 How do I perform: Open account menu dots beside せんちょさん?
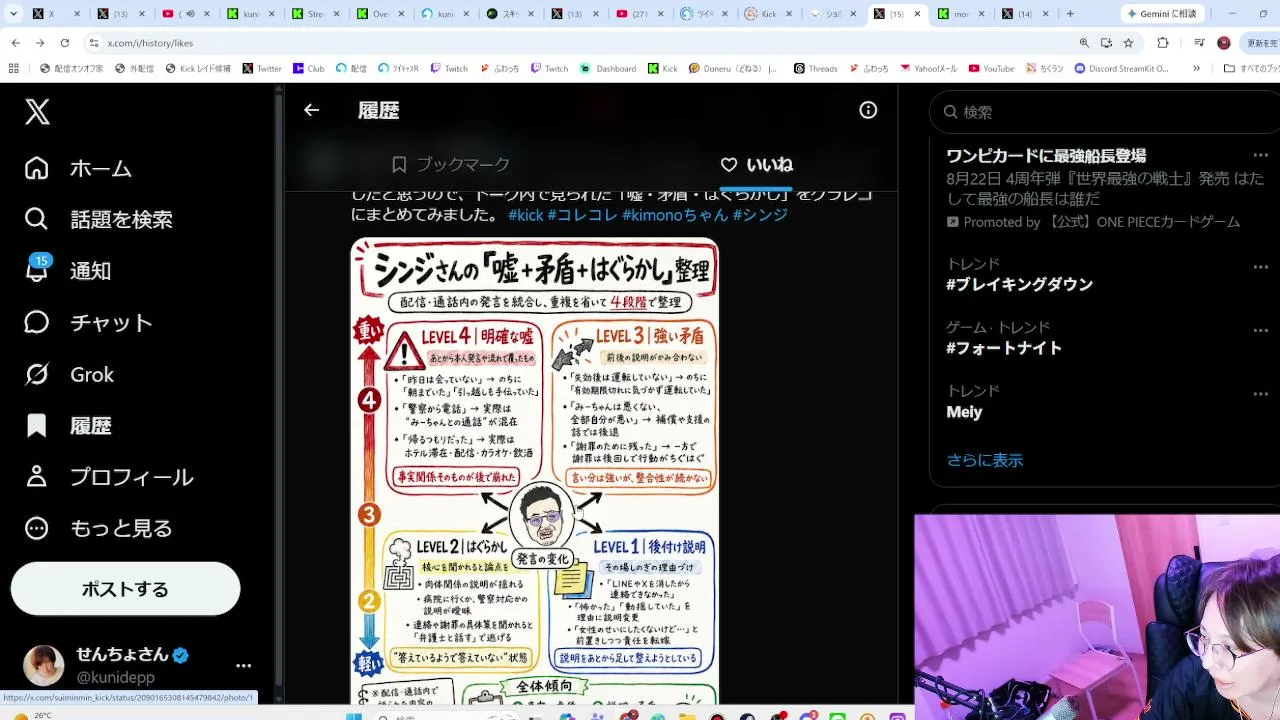(243, 665)
